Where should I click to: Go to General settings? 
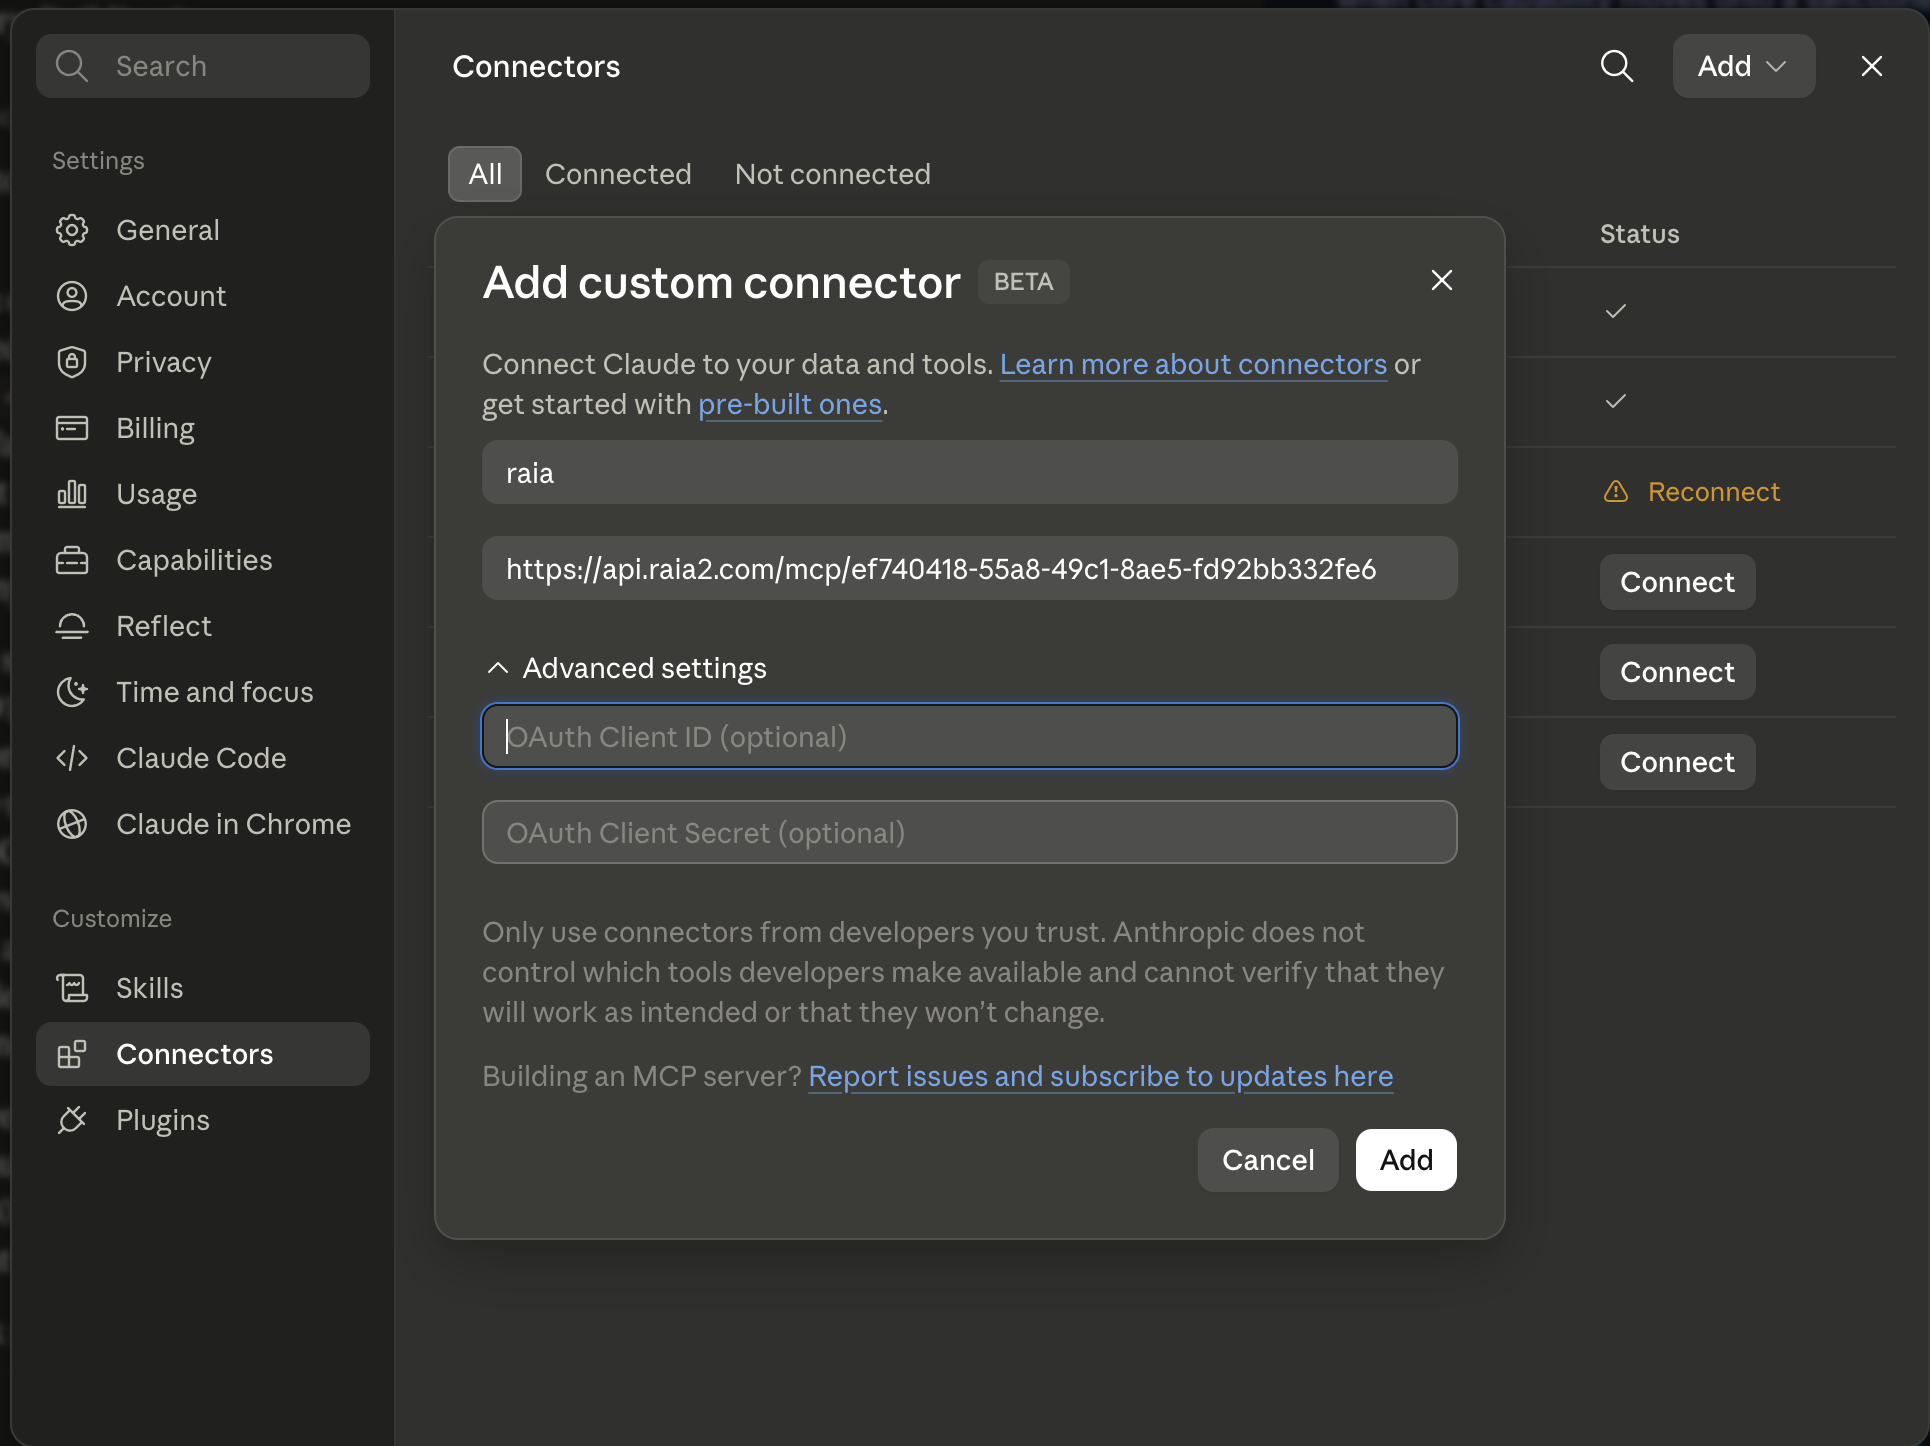203,230
